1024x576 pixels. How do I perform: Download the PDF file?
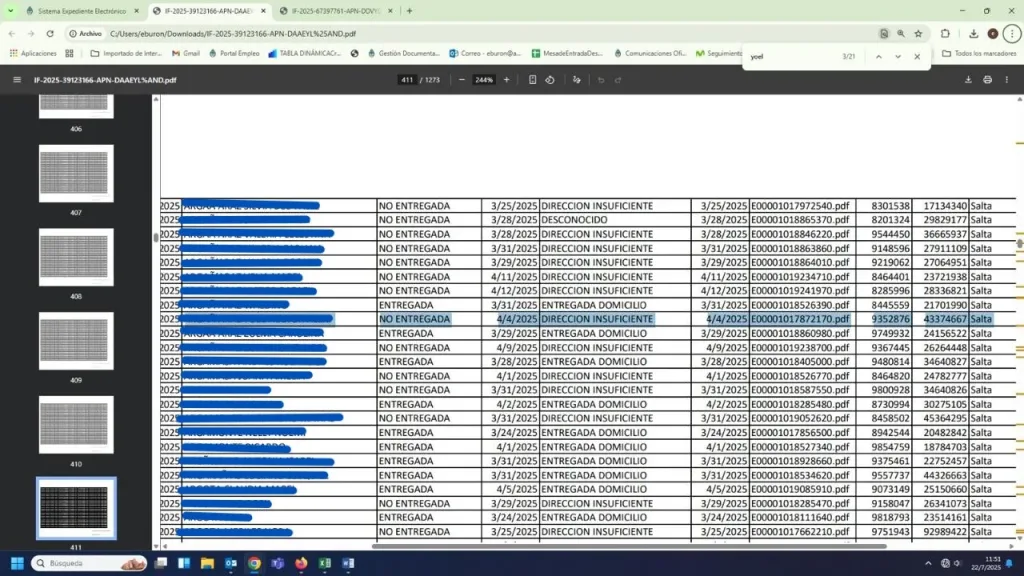click(968, 79)
